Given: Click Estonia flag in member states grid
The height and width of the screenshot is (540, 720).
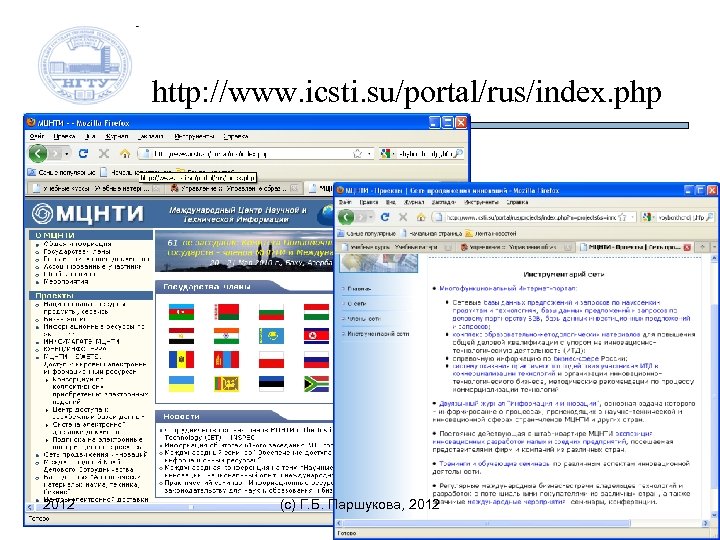Looking at the screenshot, I should (271, 384).
